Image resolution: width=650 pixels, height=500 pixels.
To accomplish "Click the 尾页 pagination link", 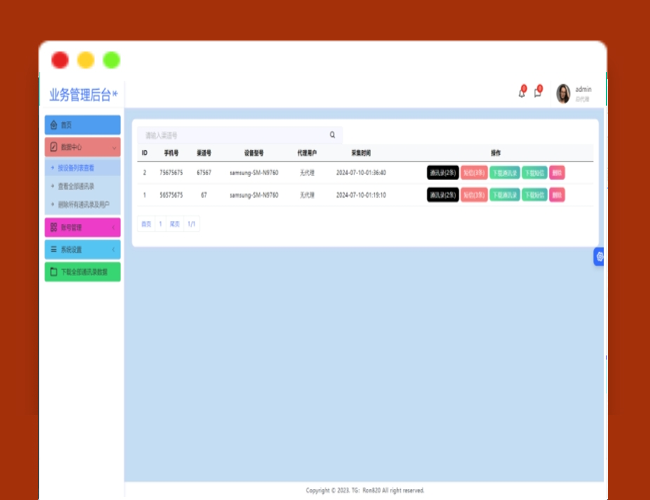I will (x=175, y=224).
